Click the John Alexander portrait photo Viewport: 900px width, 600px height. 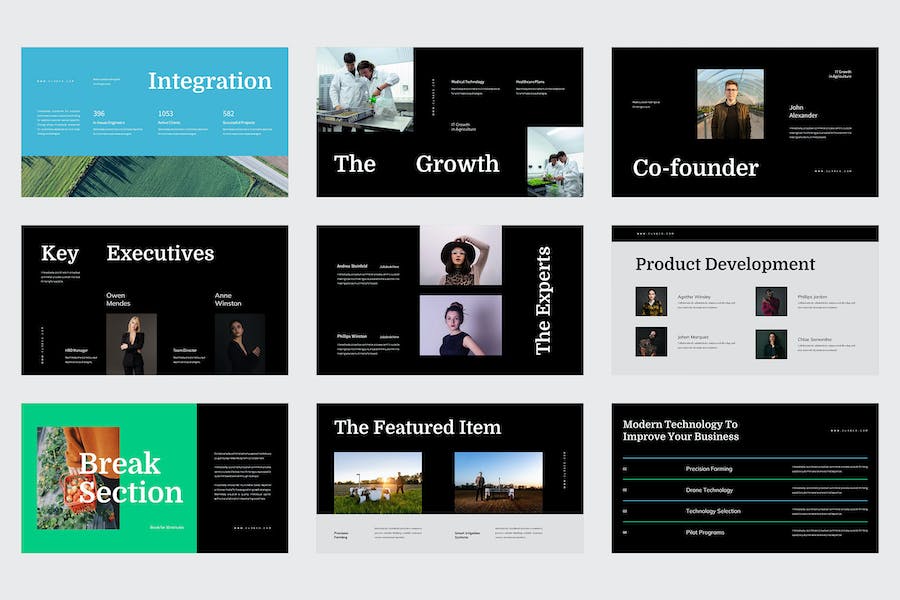730,104
